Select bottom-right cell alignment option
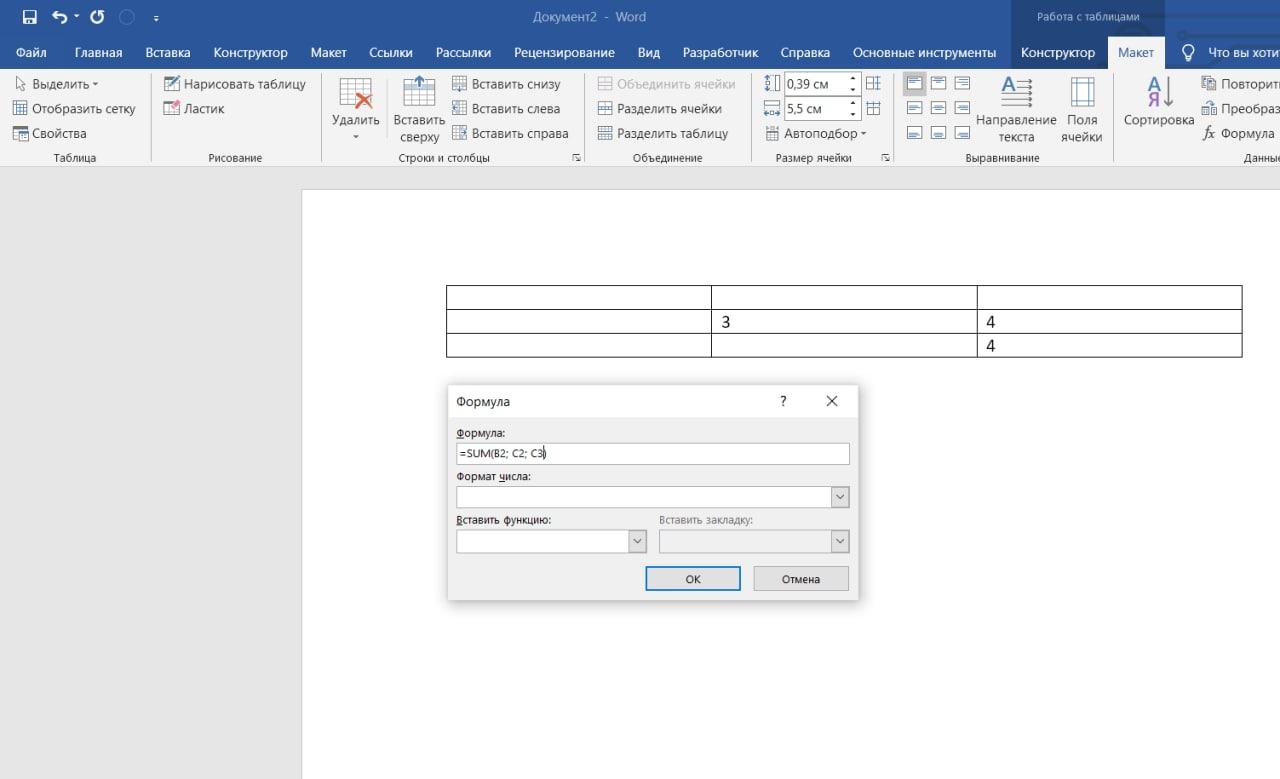The height and width of the screenshot is (779, 1280). point(962,132)
